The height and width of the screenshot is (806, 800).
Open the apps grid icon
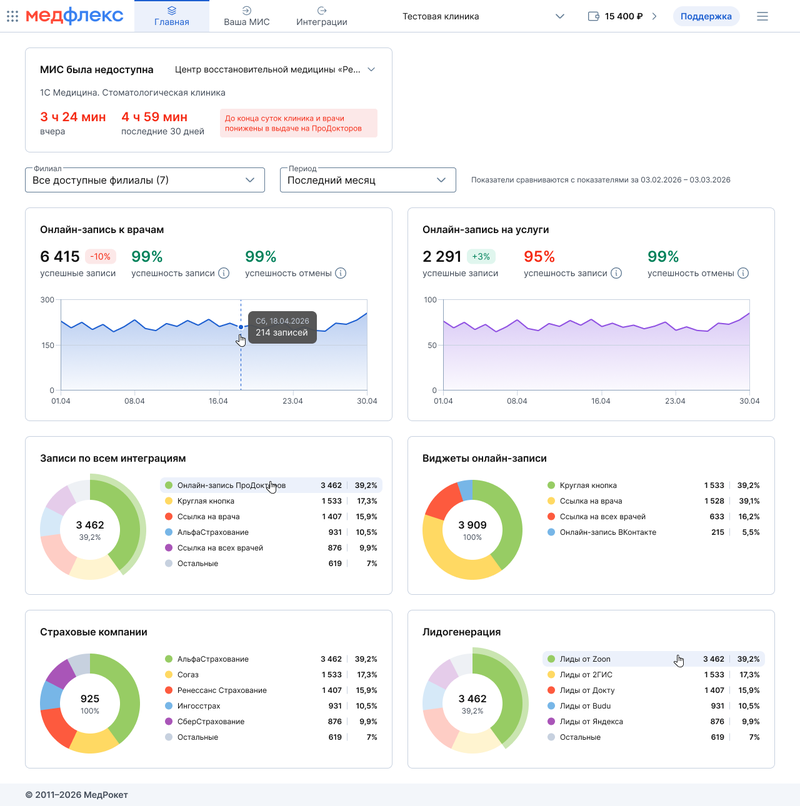12,16
